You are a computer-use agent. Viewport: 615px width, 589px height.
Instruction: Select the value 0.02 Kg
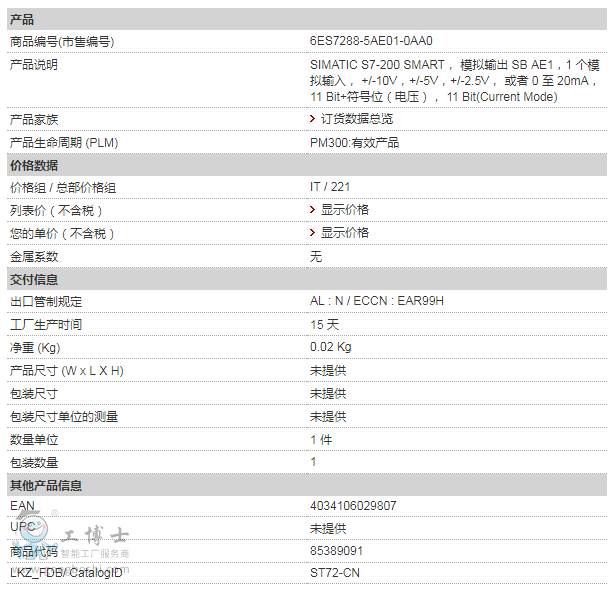tap(331, 347)
